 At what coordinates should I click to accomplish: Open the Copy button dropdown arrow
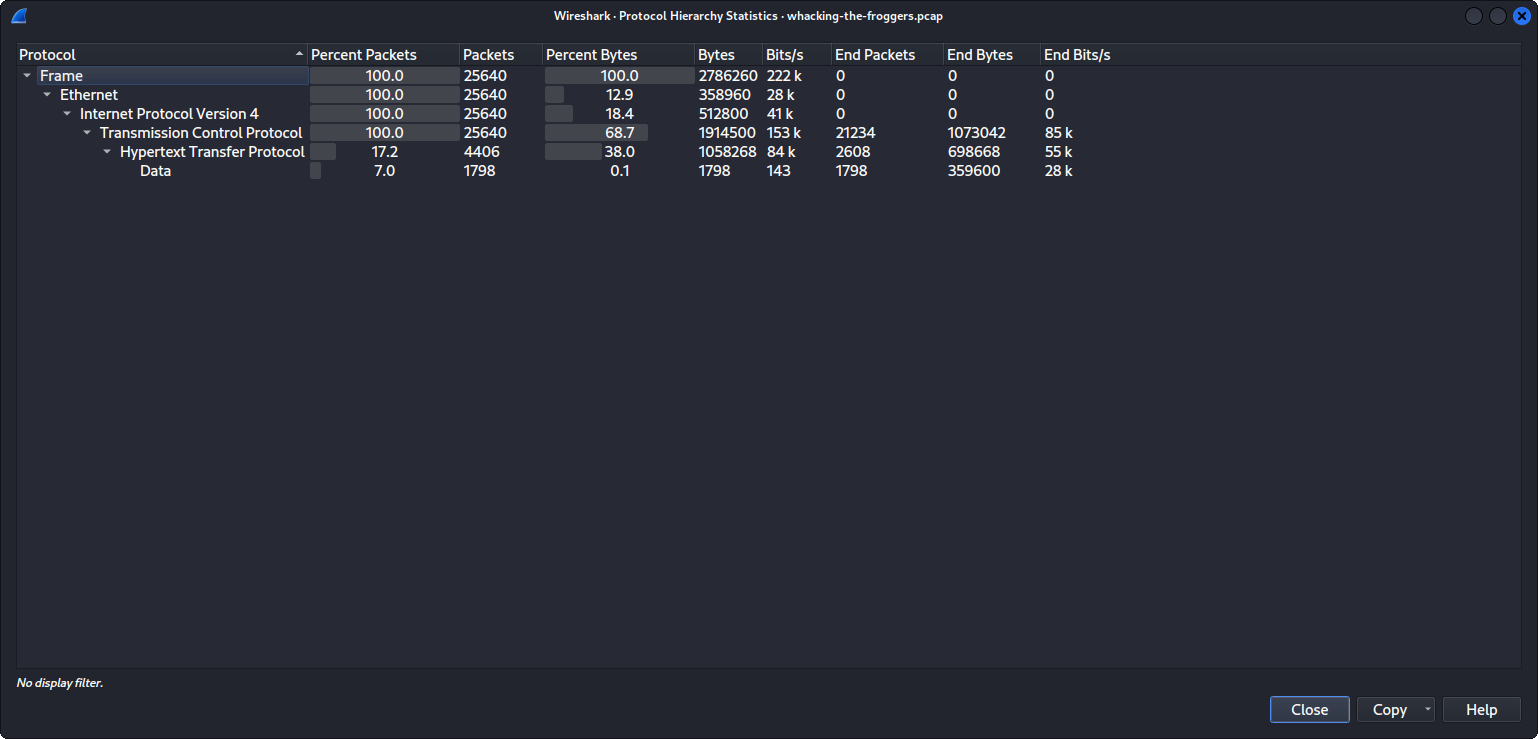click(x=1428, y=710)
